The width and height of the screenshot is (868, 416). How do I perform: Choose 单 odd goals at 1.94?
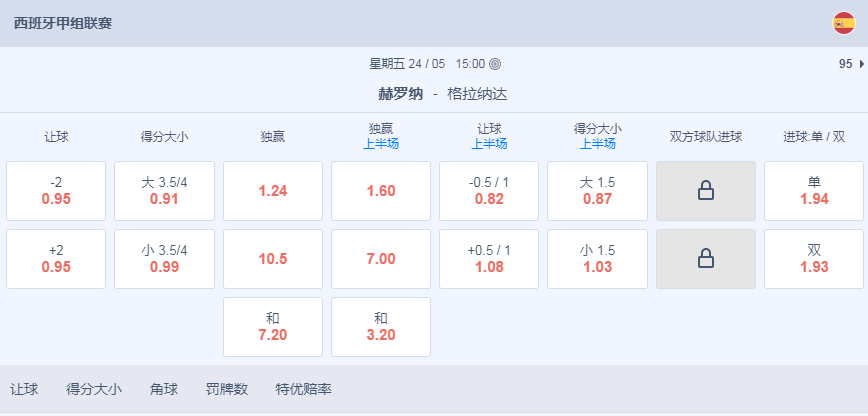[814, 191]
